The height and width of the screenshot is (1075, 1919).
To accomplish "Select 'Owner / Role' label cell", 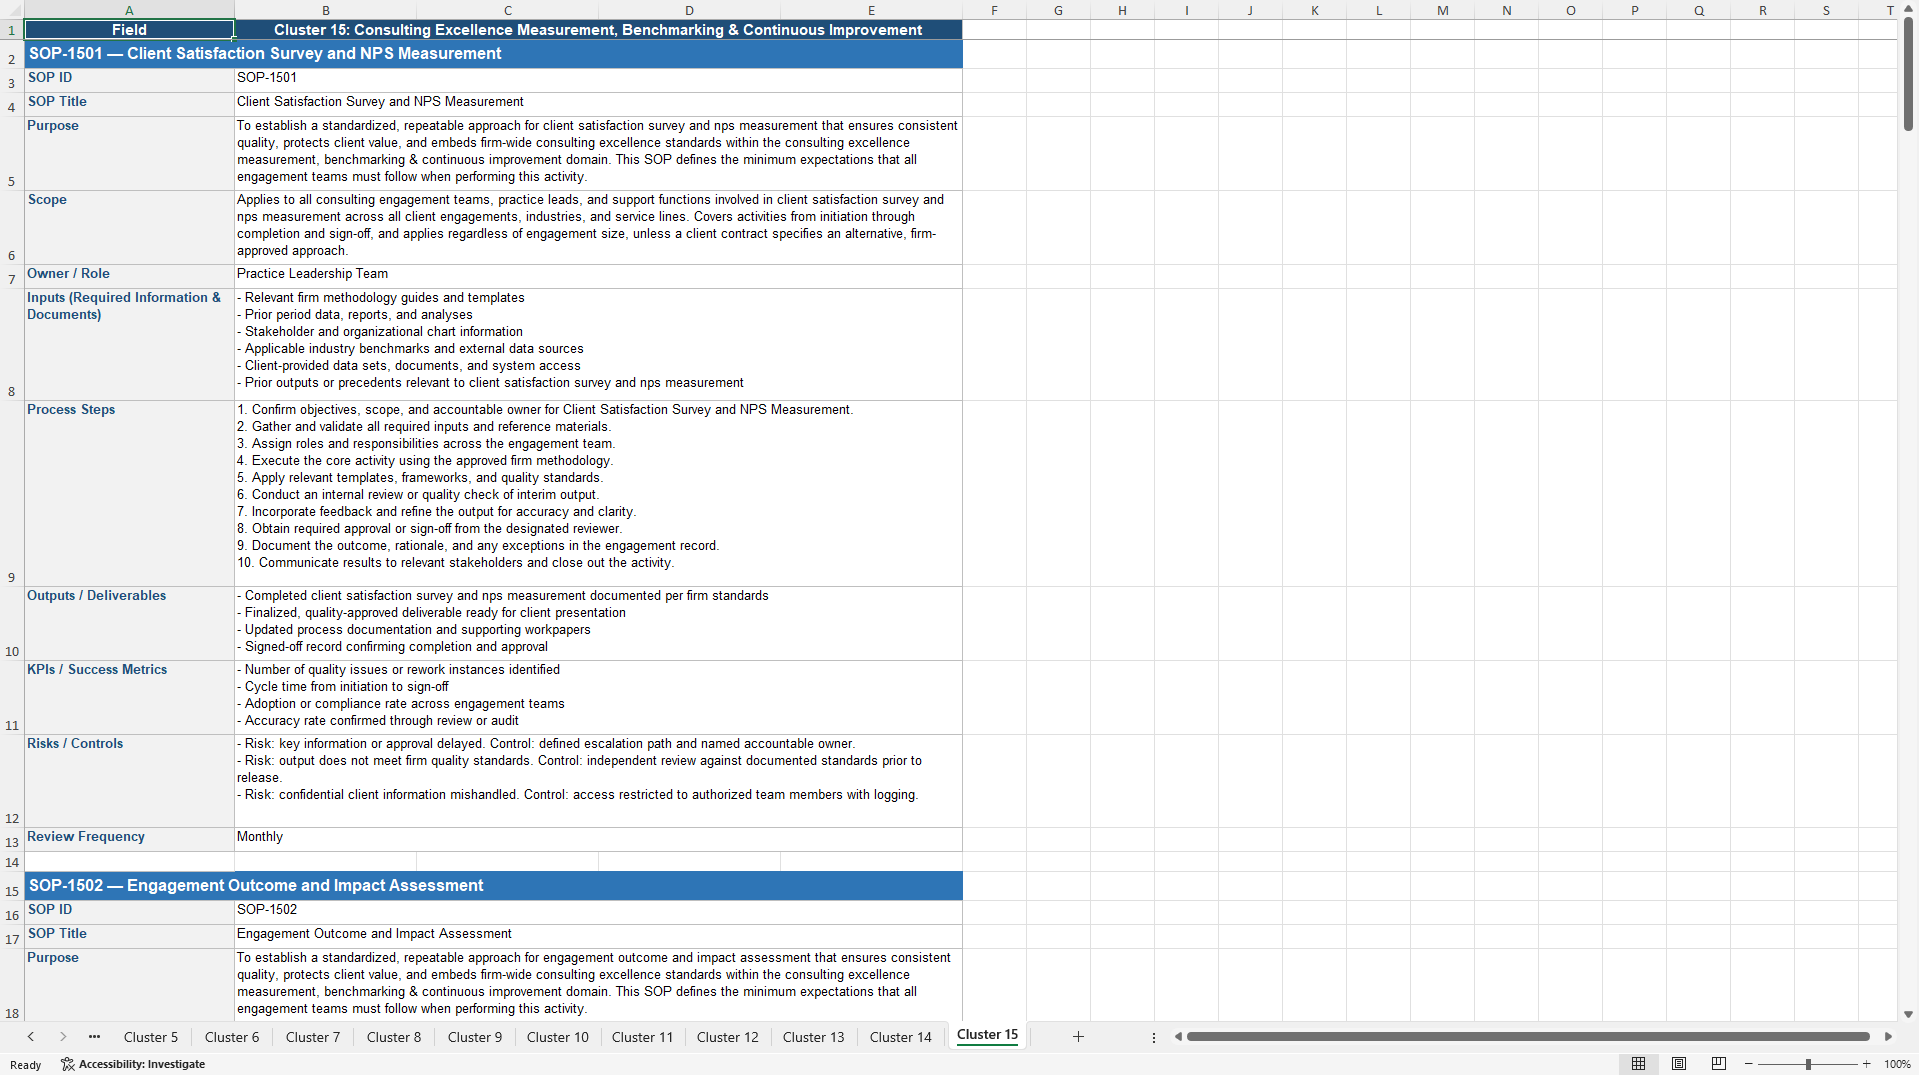I will 129,276.
